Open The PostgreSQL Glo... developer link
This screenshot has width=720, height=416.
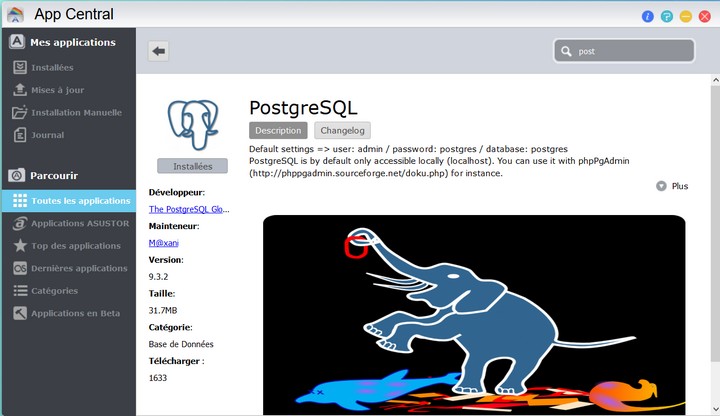coord(189,209)
